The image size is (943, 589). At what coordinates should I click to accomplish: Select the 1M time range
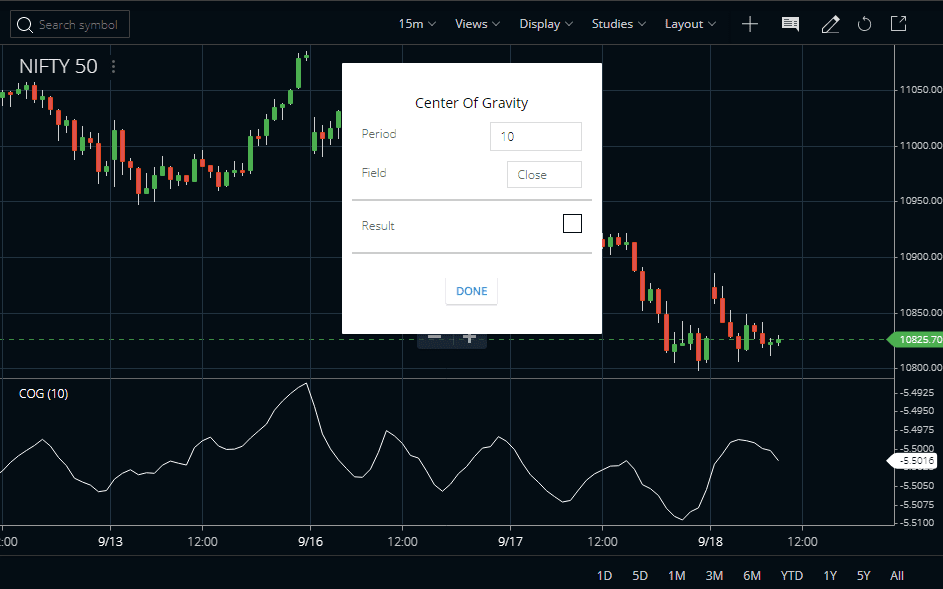(x=677, y=576)
